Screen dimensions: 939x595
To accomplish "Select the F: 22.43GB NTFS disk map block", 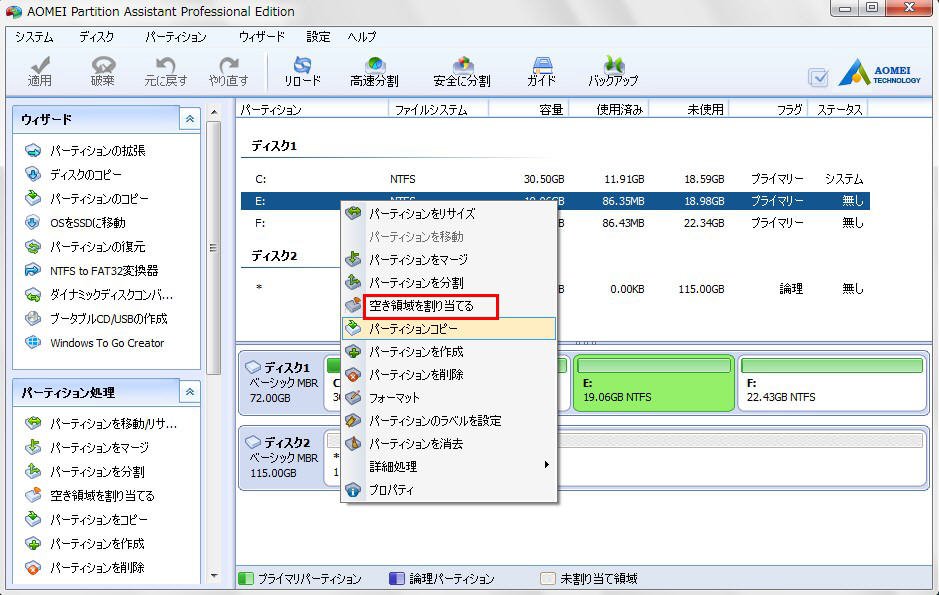I will point(832,384).
